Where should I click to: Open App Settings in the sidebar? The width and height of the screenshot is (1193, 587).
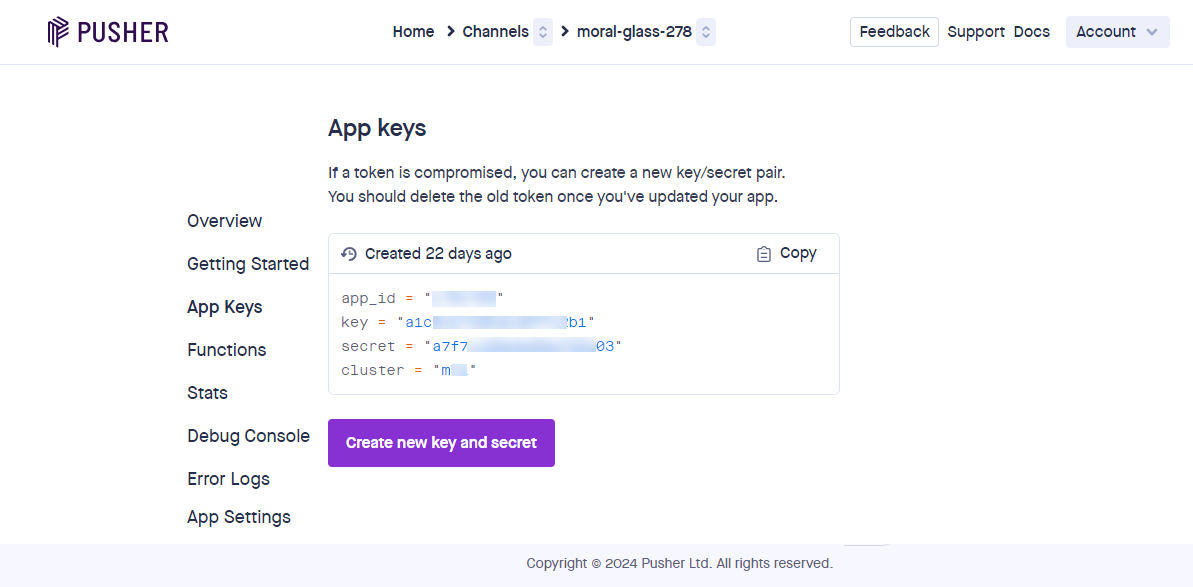click(x=239, y=517)
